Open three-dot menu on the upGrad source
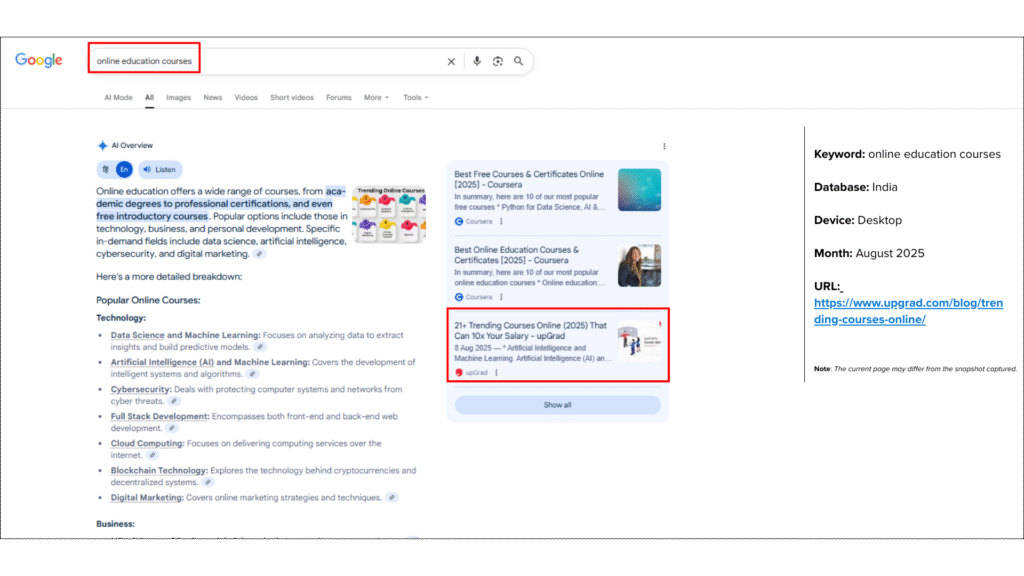Image resolution: width=1024 pixels, height=576 pixels. click(x=496, y=373)
